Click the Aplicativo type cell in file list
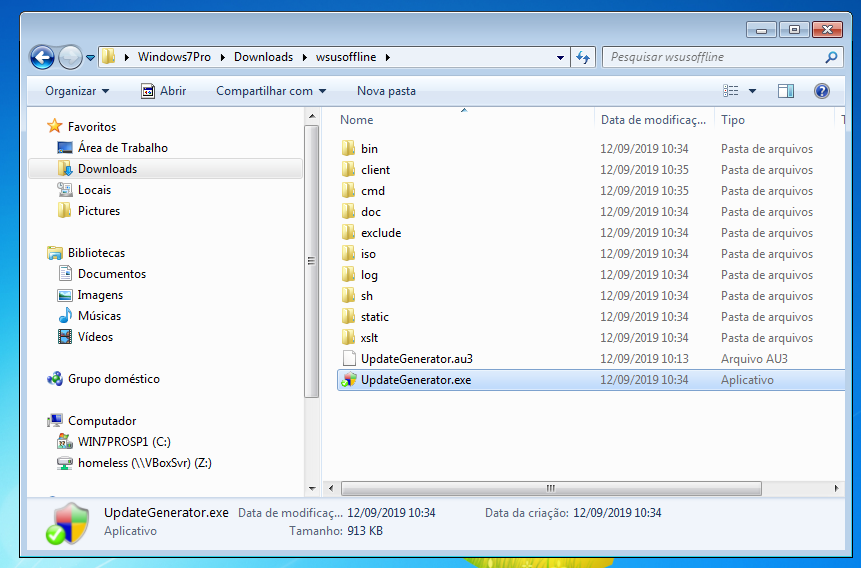This screenshot has height=568, width=861. 747,380
